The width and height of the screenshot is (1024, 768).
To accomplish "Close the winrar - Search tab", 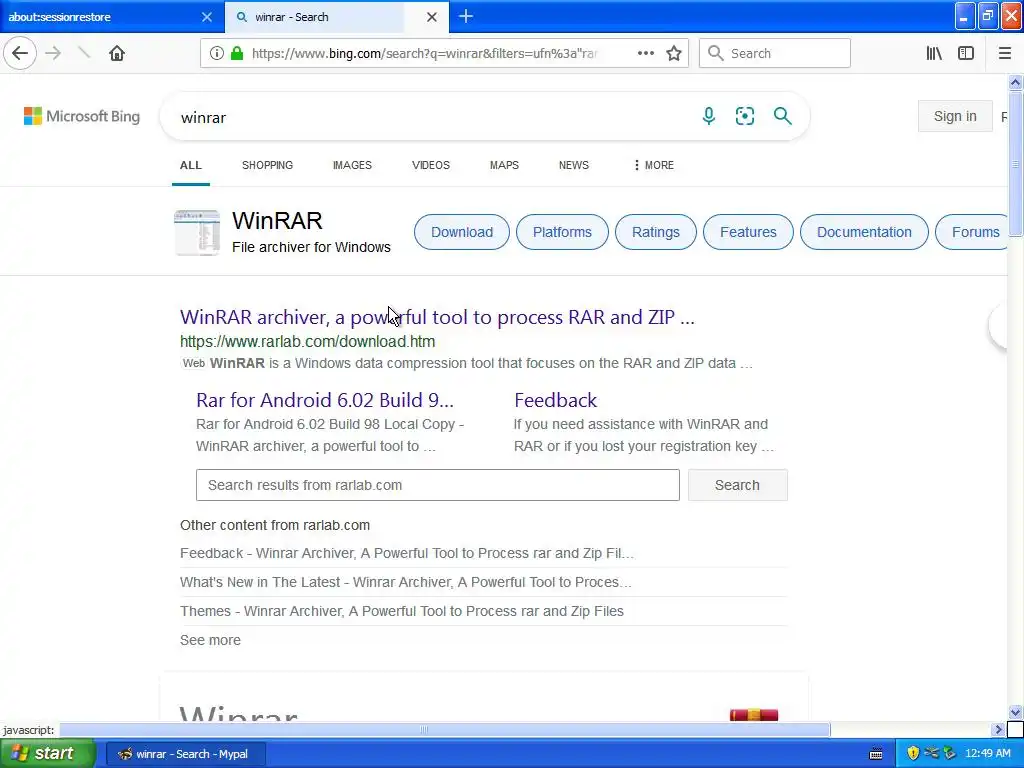I will (432, 17).
